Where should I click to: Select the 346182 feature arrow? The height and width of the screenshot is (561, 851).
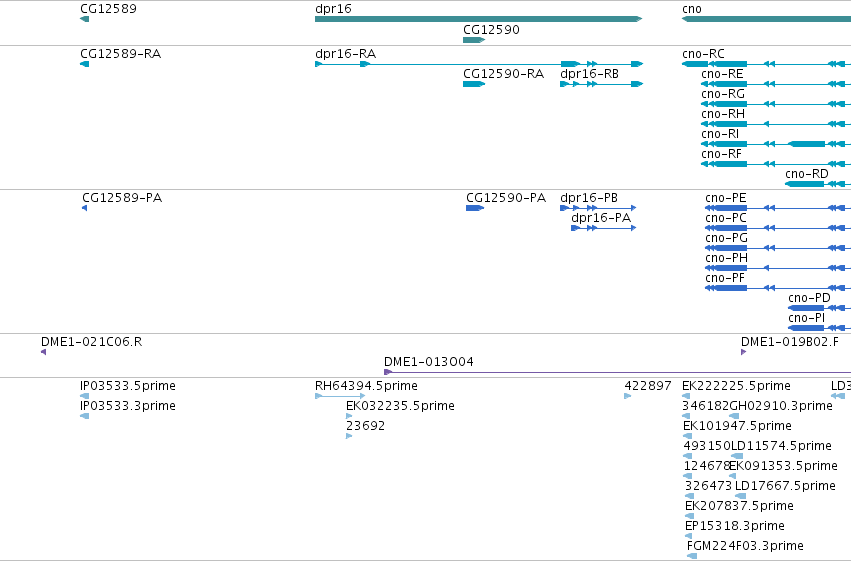coord(686,417)
